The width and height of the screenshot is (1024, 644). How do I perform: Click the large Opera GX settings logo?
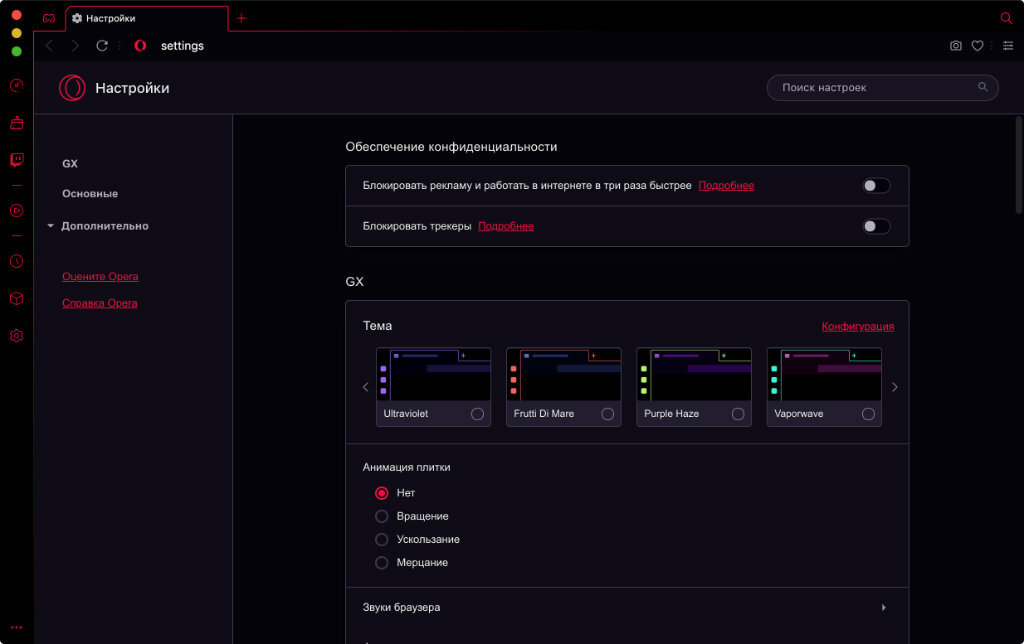72,88
